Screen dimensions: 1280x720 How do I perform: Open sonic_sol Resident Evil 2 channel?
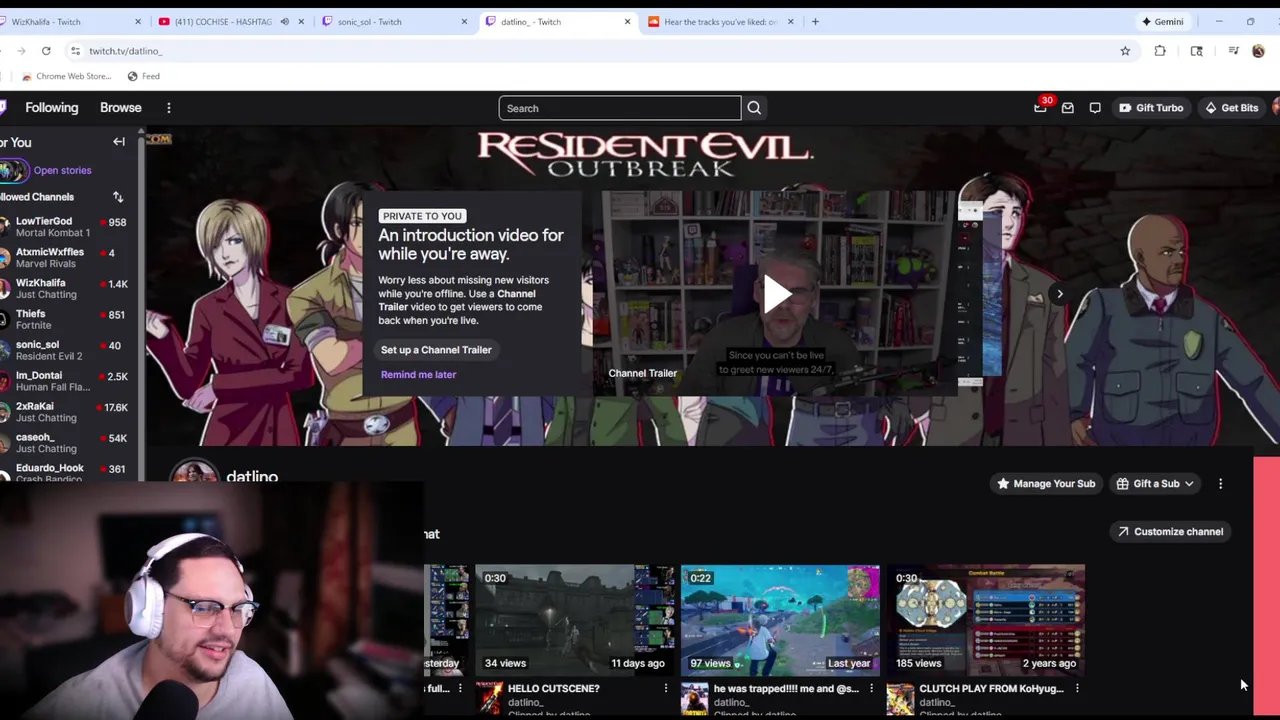coord(66,351)
